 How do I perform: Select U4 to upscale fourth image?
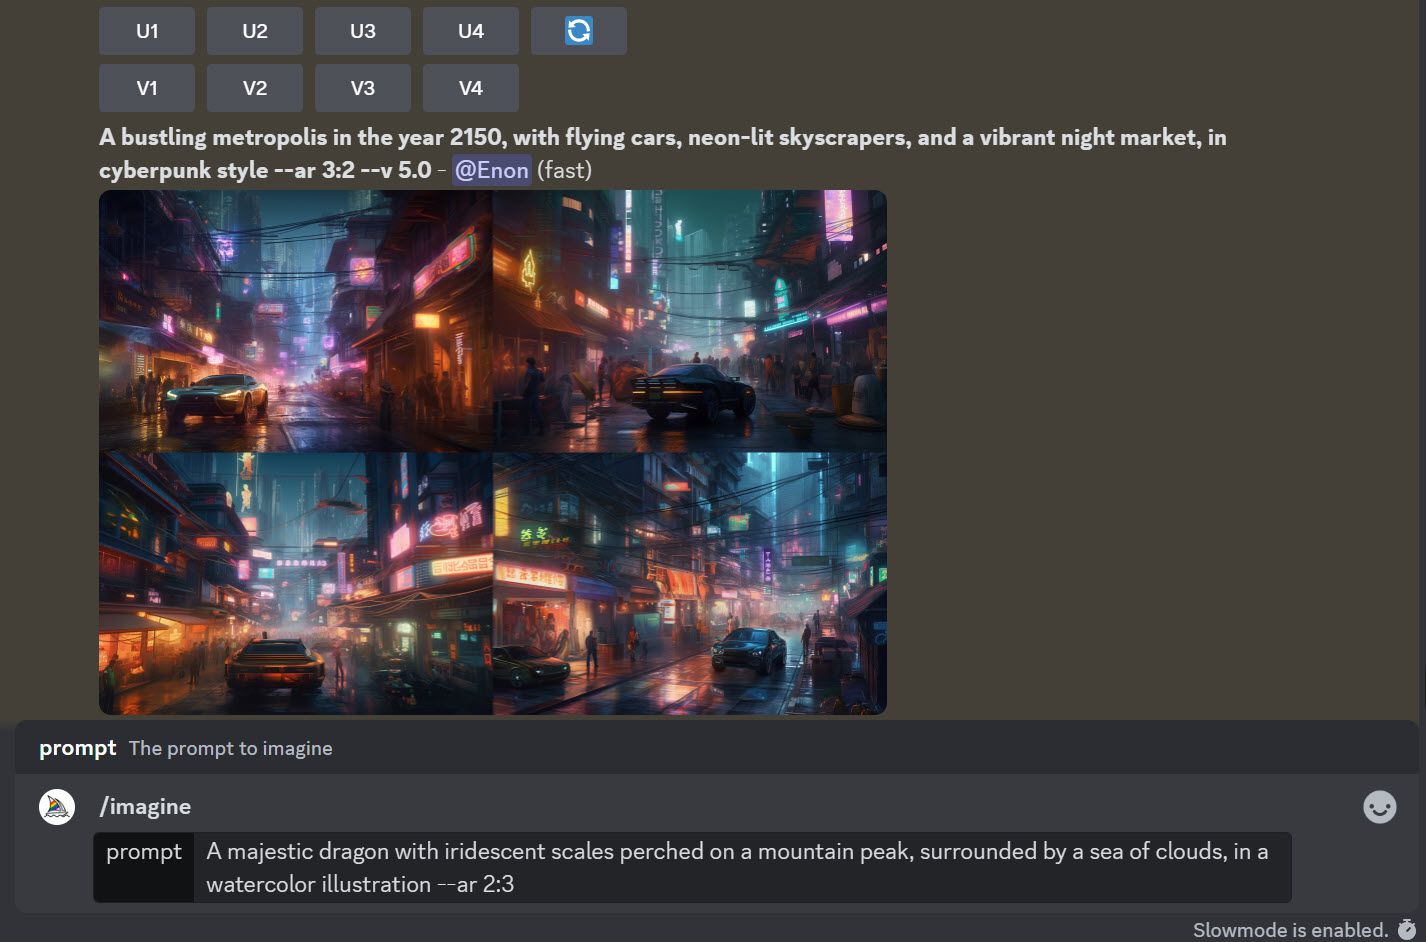[470, 31]
